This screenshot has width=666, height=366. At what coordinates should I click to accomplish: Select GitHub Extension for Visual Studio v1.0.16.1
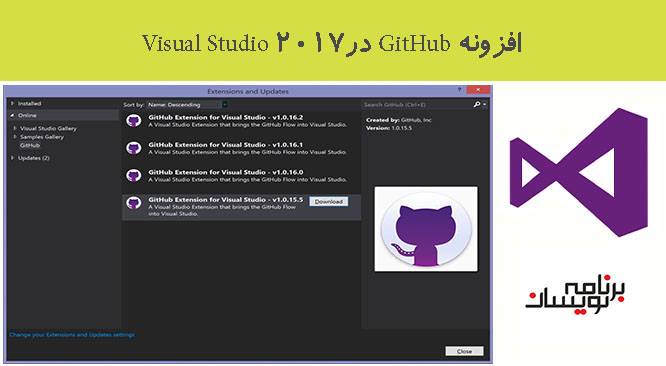[241, 148]
